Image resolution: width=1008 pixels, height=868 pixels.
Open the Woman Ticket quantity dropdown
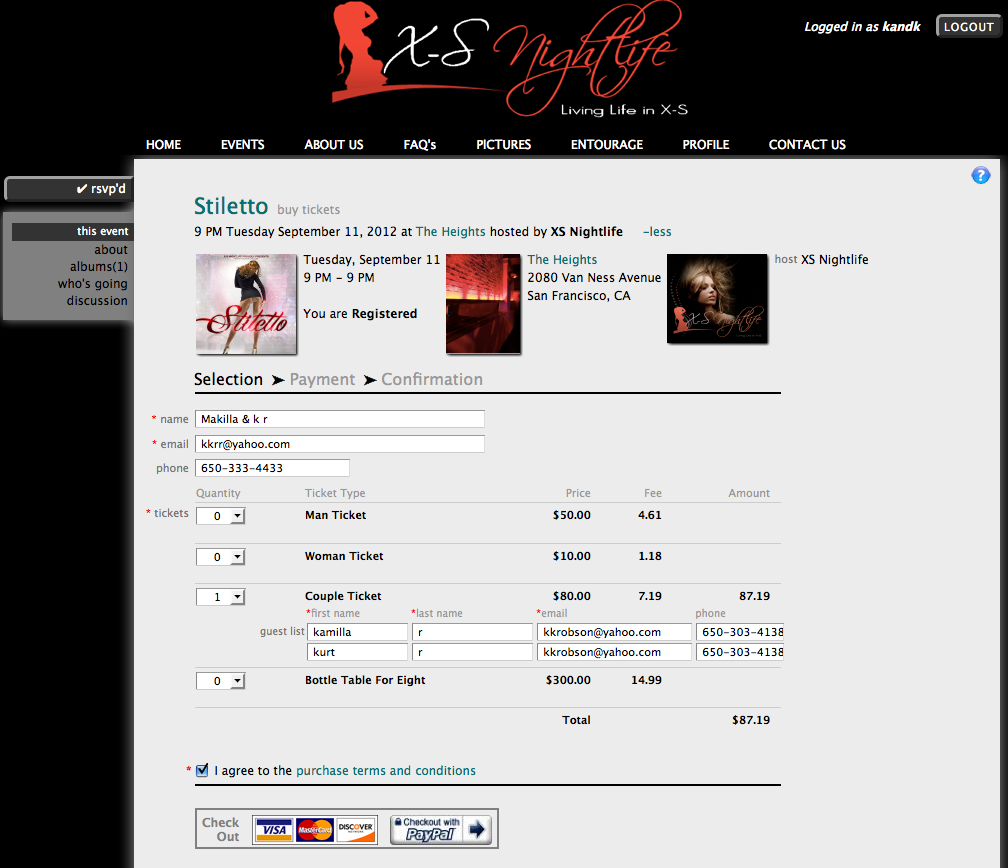pos(220,557)
